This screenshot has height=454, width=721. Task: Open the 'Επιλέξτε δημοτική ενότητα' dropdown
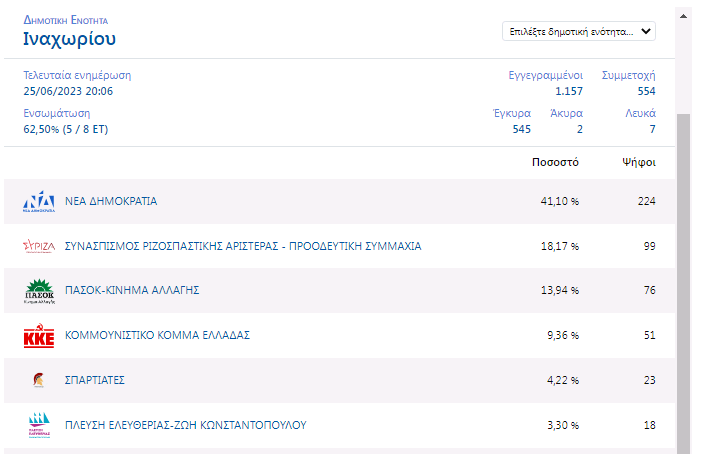click(x=571, y=32)
